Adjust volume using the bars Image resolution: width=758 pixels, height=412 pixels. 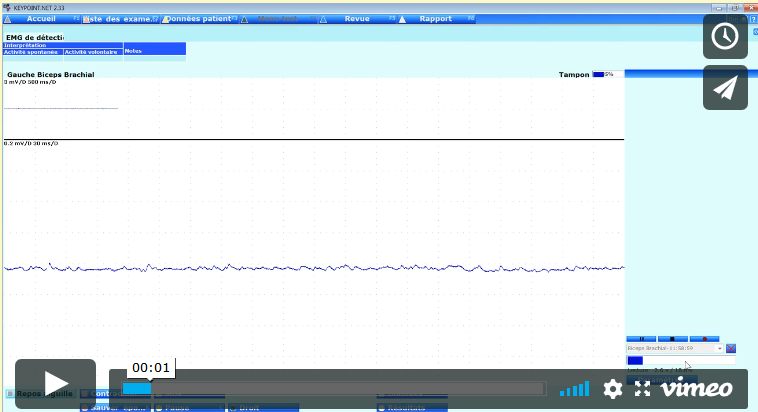574,389
